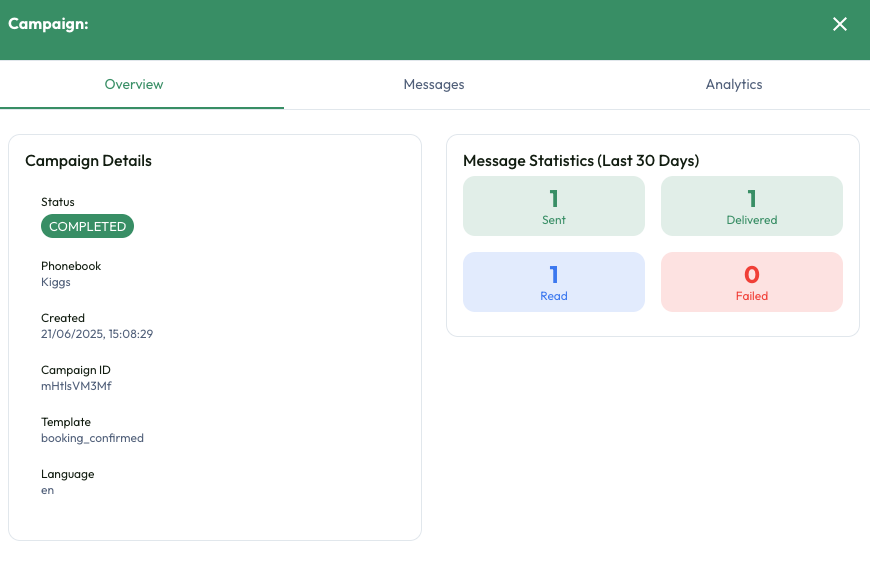
Task: Click the Template label
Action: pos(66,422)
